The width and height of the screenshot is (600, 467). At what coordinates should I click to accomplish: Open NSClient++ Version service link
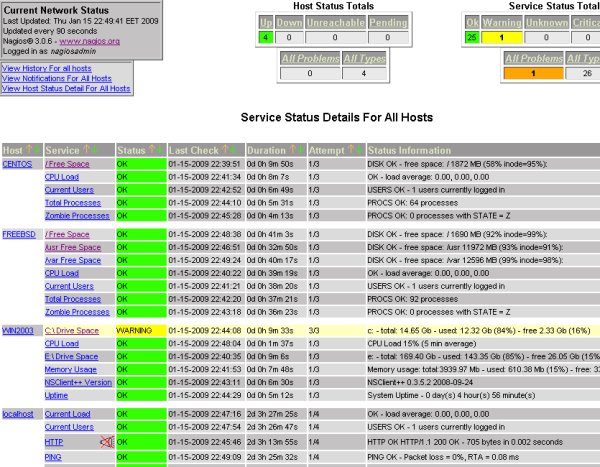click(x=78, y=382)
